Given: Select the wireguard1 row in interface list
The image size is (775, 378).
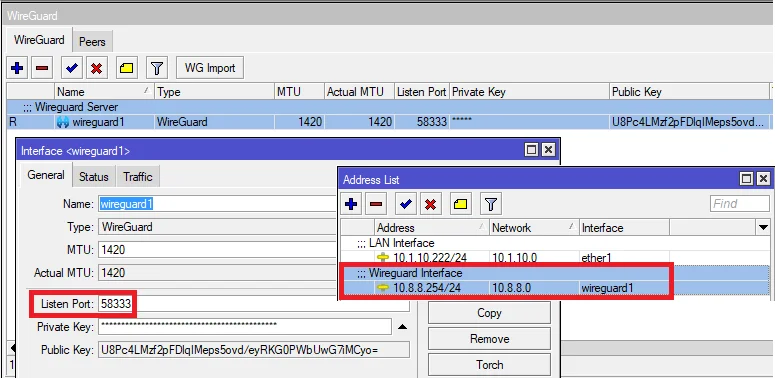Looking at the screenshot, I should pos(389,122).
